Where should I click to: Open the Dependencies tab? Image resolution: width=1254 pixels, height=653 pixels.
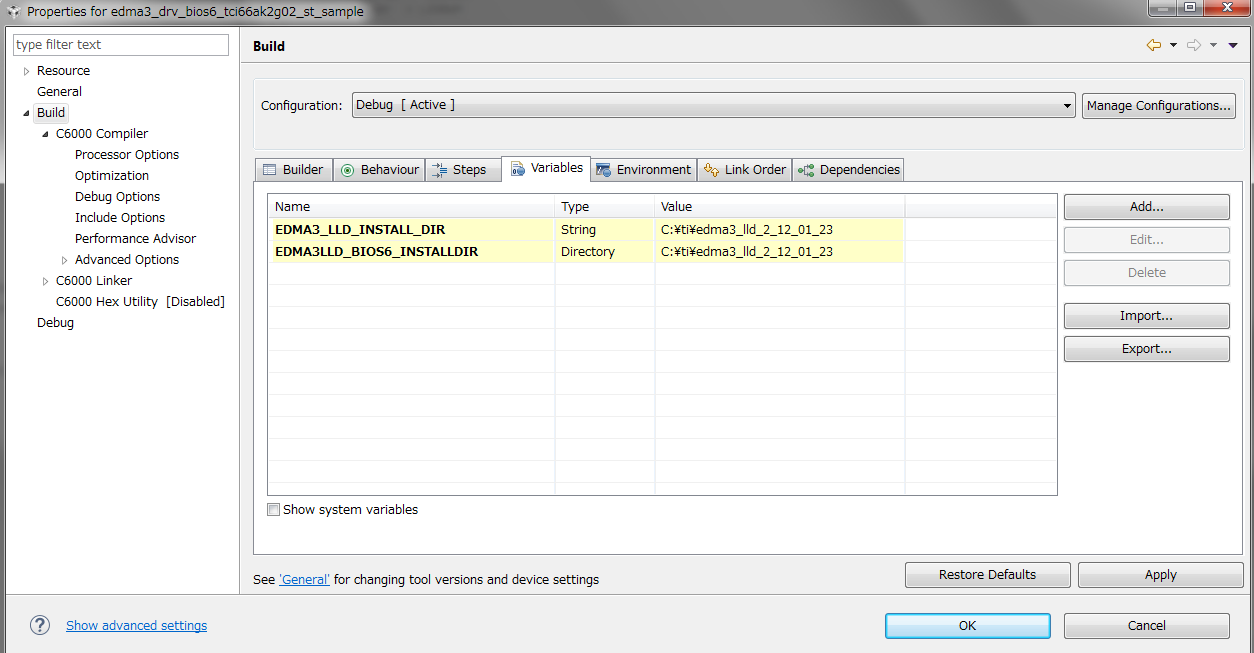849,170
